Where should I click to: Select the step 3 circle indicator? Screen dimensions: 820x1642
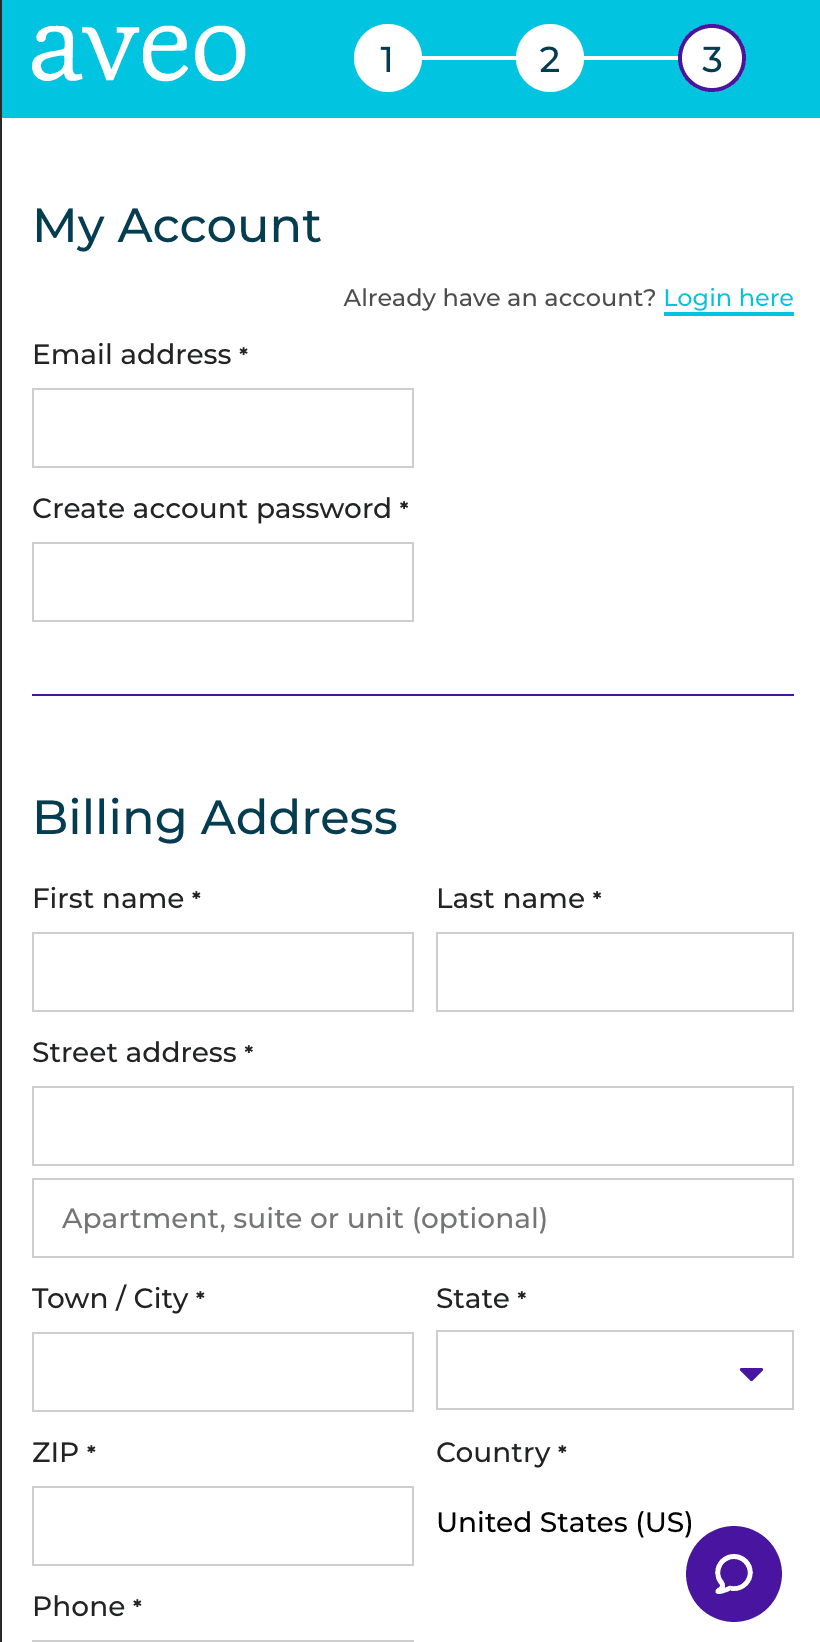712,59
